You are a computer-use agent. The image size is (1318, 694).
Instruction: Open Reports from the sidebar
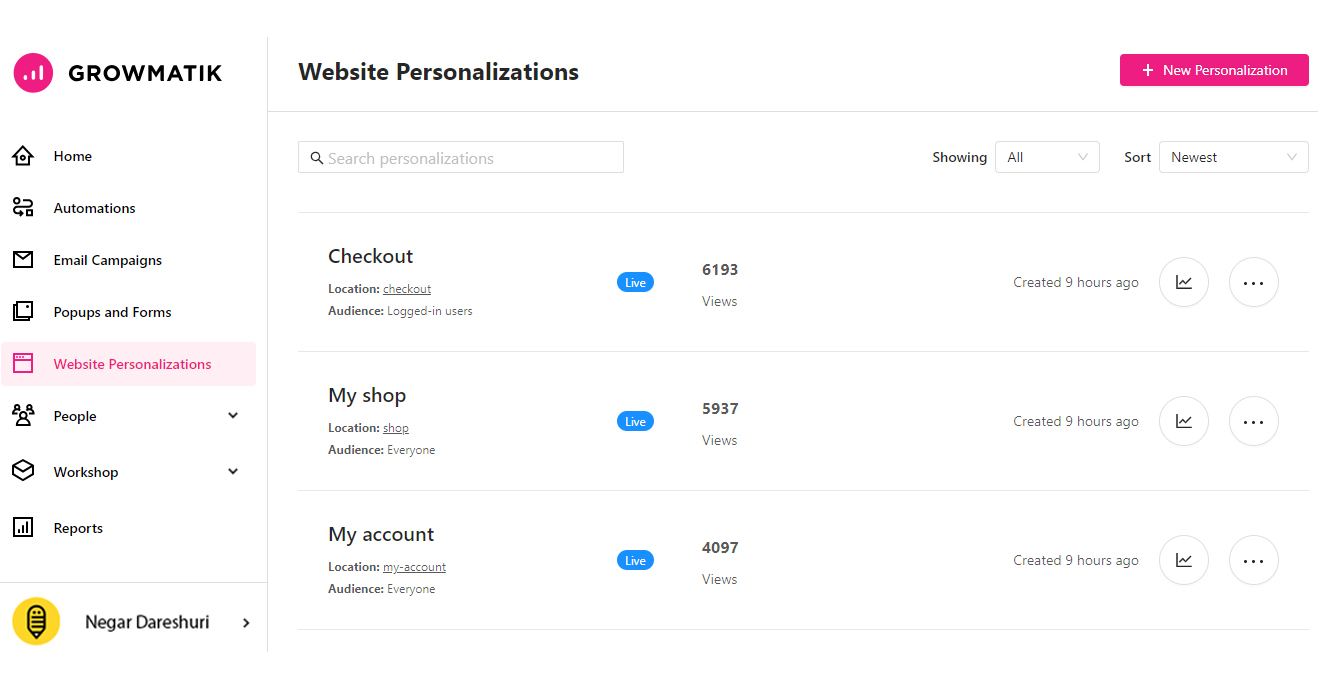click(x=78, y=528)
